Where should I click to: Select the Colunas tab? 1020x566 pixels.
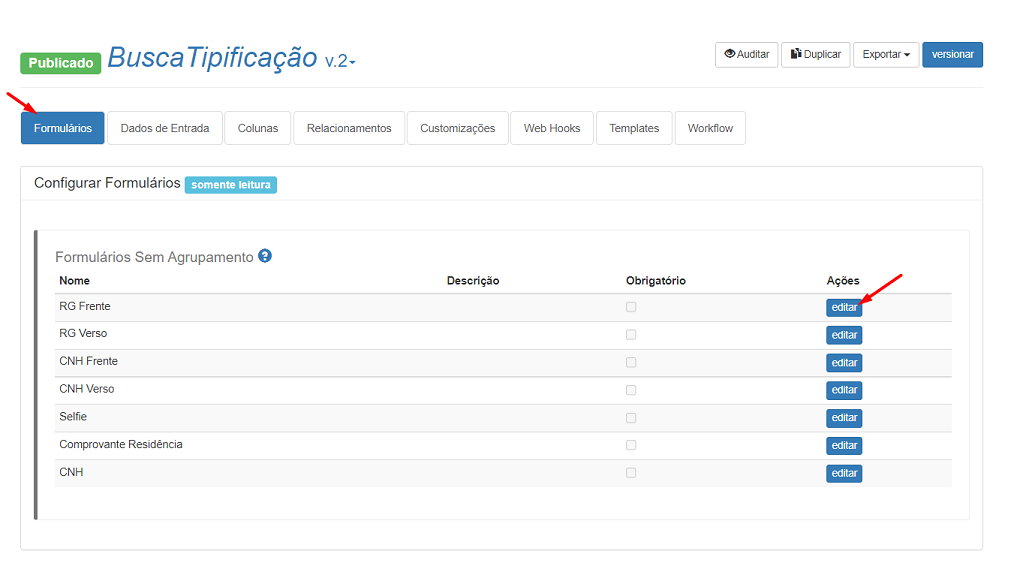pos(258,128)
